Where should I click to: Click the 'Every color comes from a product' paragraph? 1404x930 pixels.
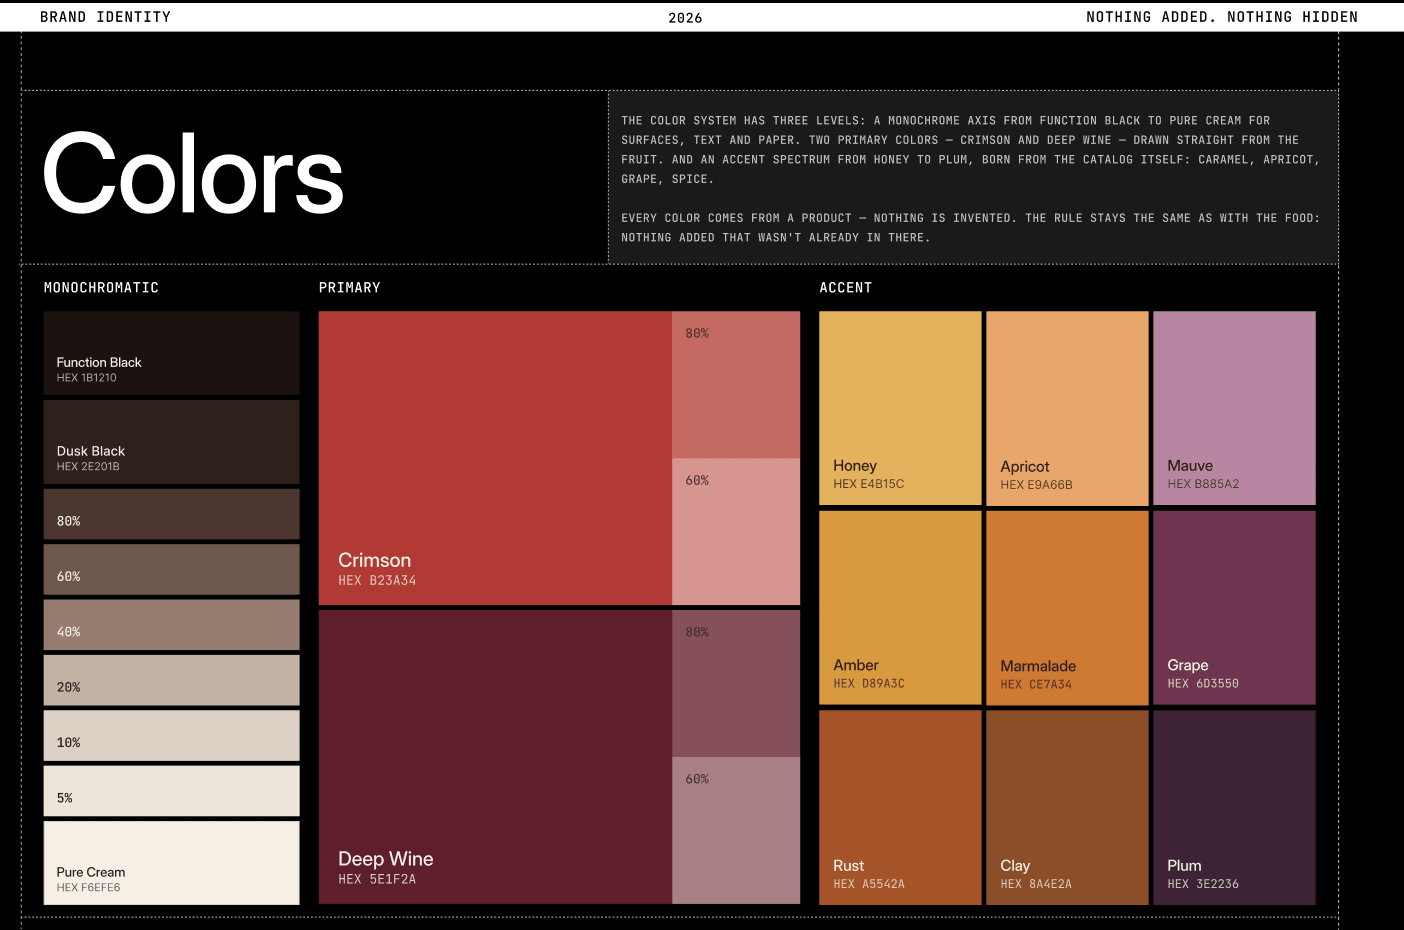pos(971,228)
